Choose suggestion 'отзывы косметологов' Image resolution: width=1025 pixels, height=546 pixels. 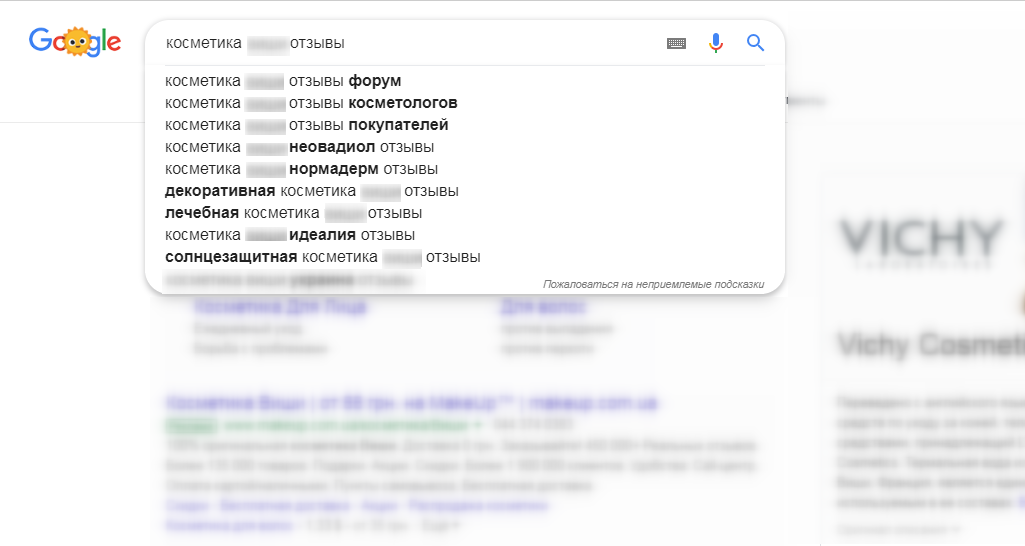coord(311,103)
